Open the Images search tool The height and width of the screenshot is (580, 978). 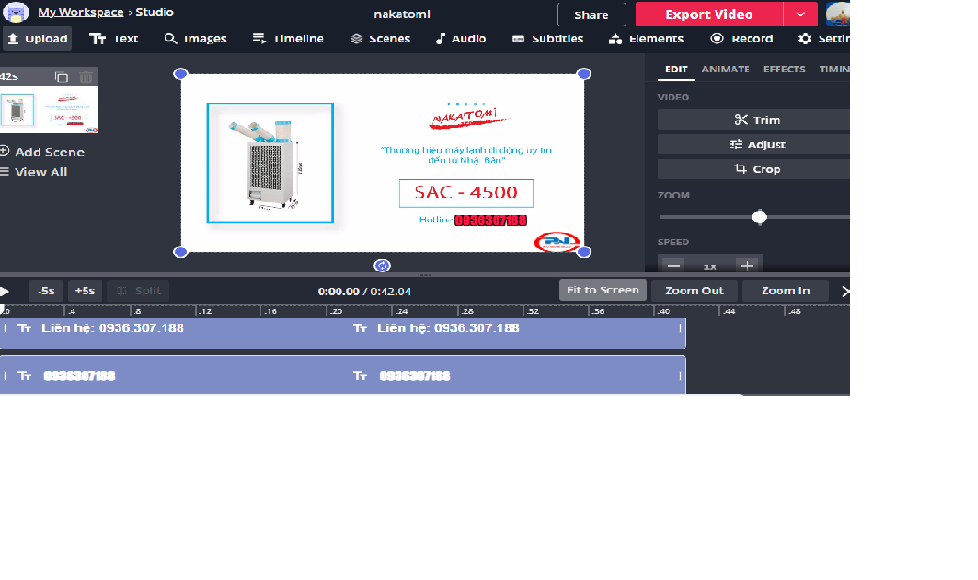pos(195,39)
